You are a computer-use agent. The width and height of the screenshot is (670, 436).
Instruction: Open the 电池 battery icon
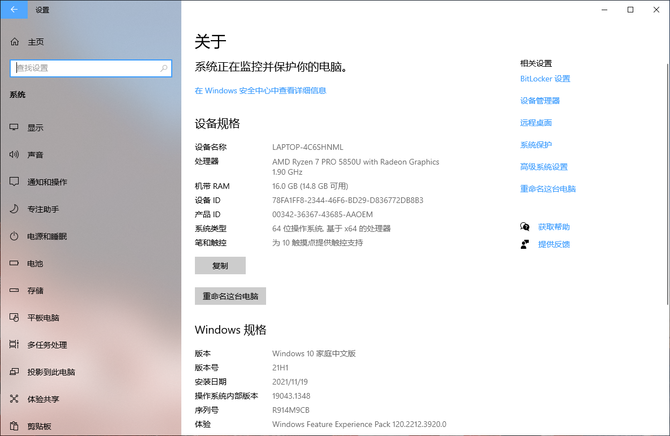(14, 263)
